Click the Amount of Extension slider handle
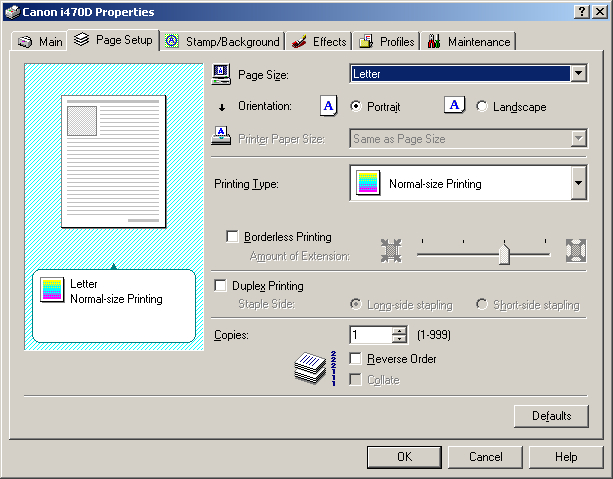613x479 pixels. (x=504, y=256)
